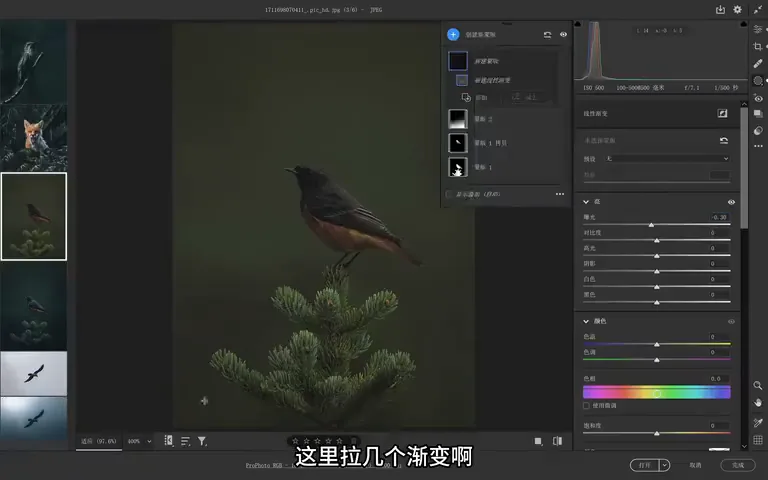This screenshot has width=768, height=480.
Task: Toggle full screen mode arrows icon
Action: [758, 9]
